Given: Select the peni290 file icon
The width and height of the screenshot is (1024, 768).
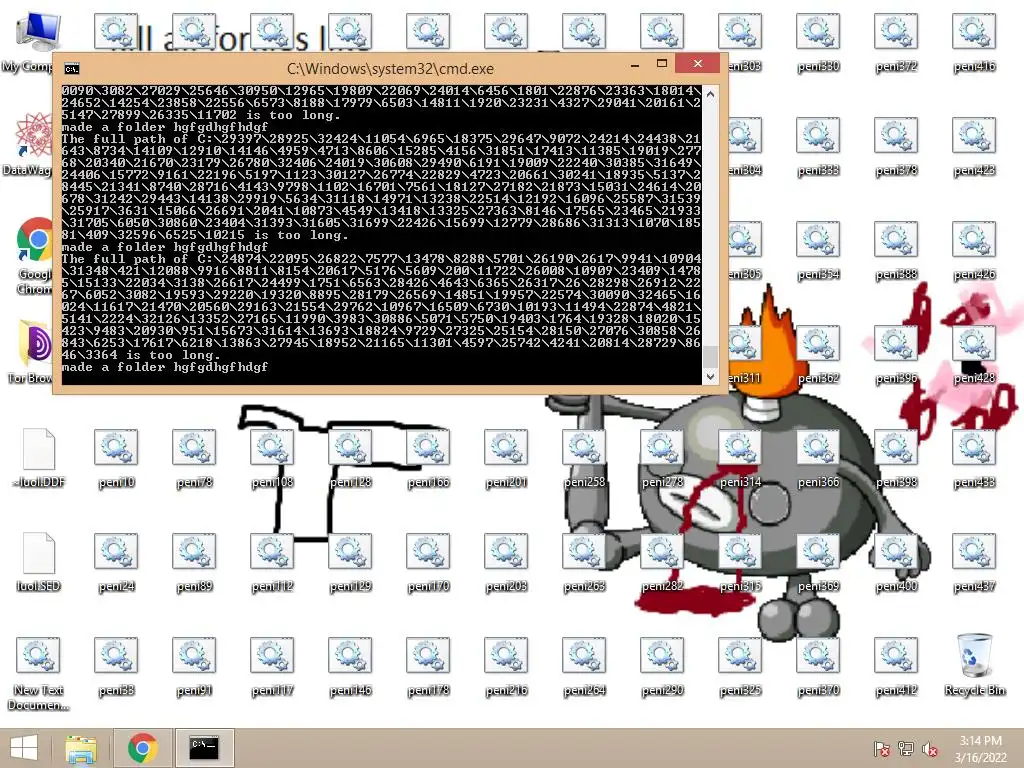Looking at the screenshot, I should 662,666.
